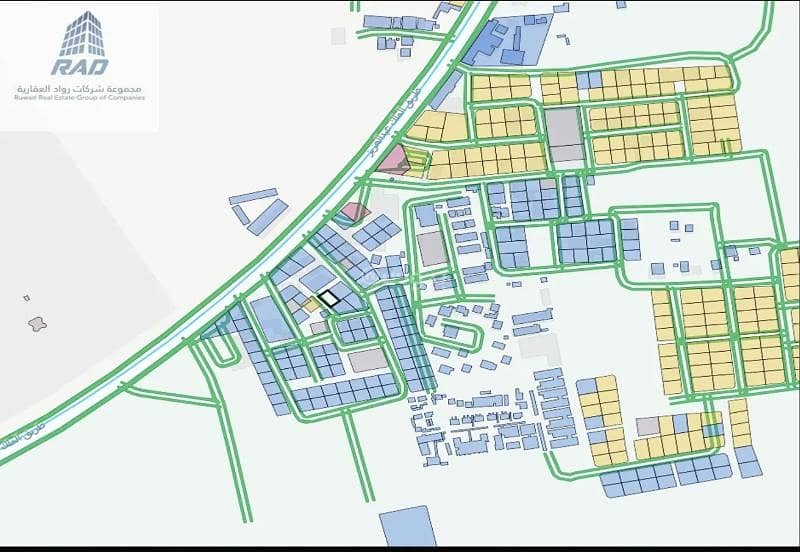This screenshot has height=552, width=800.
Task: Click the U-shaped loop road off the highway
Action: 223,352
